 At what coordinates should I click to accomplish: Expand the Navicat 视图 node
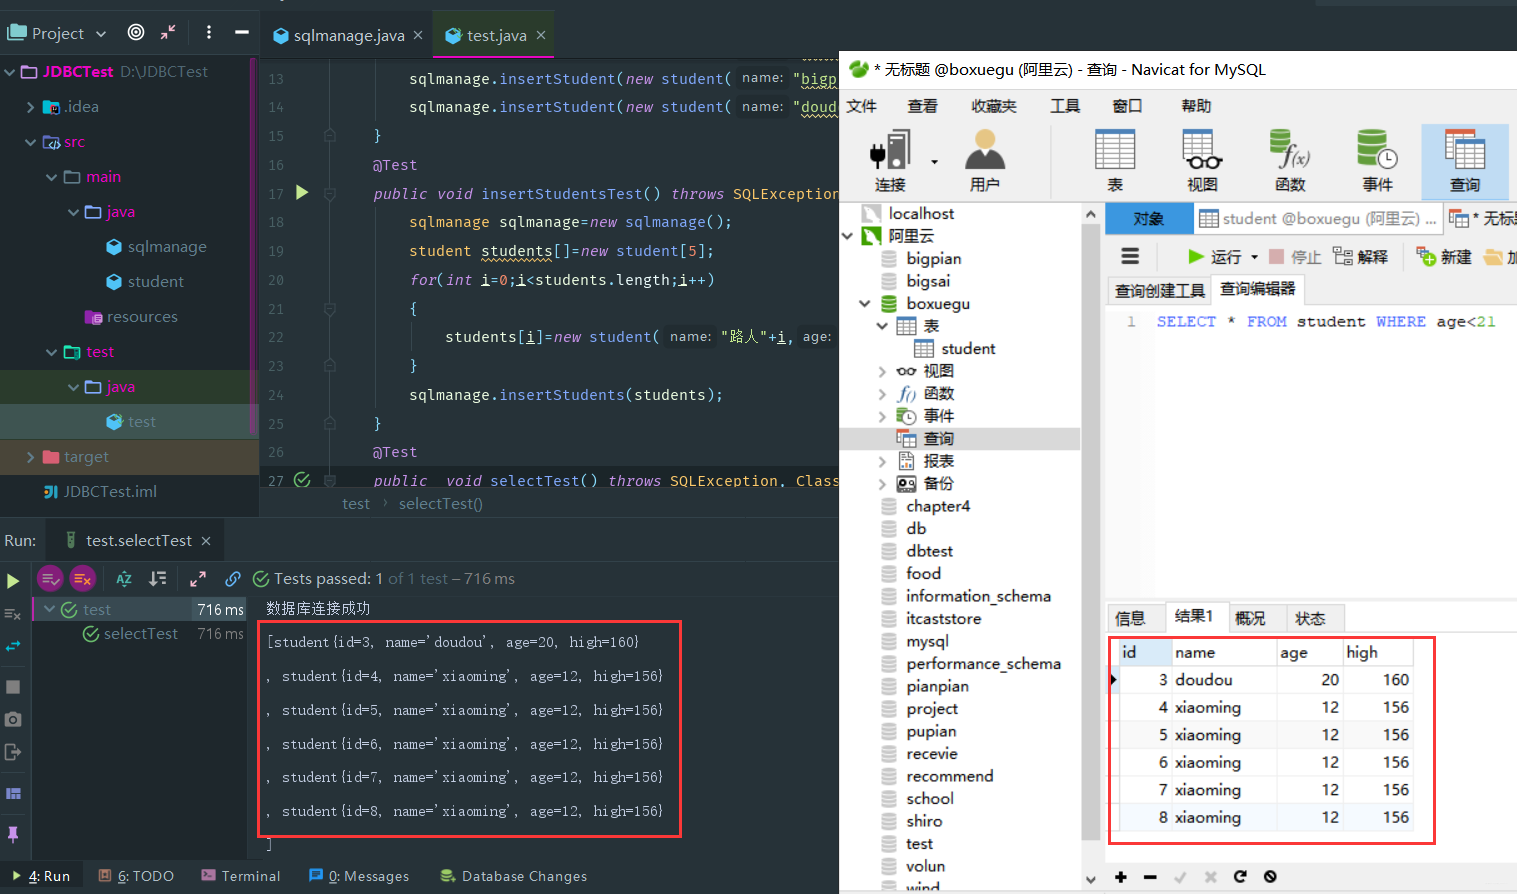[x=882, y=371]
